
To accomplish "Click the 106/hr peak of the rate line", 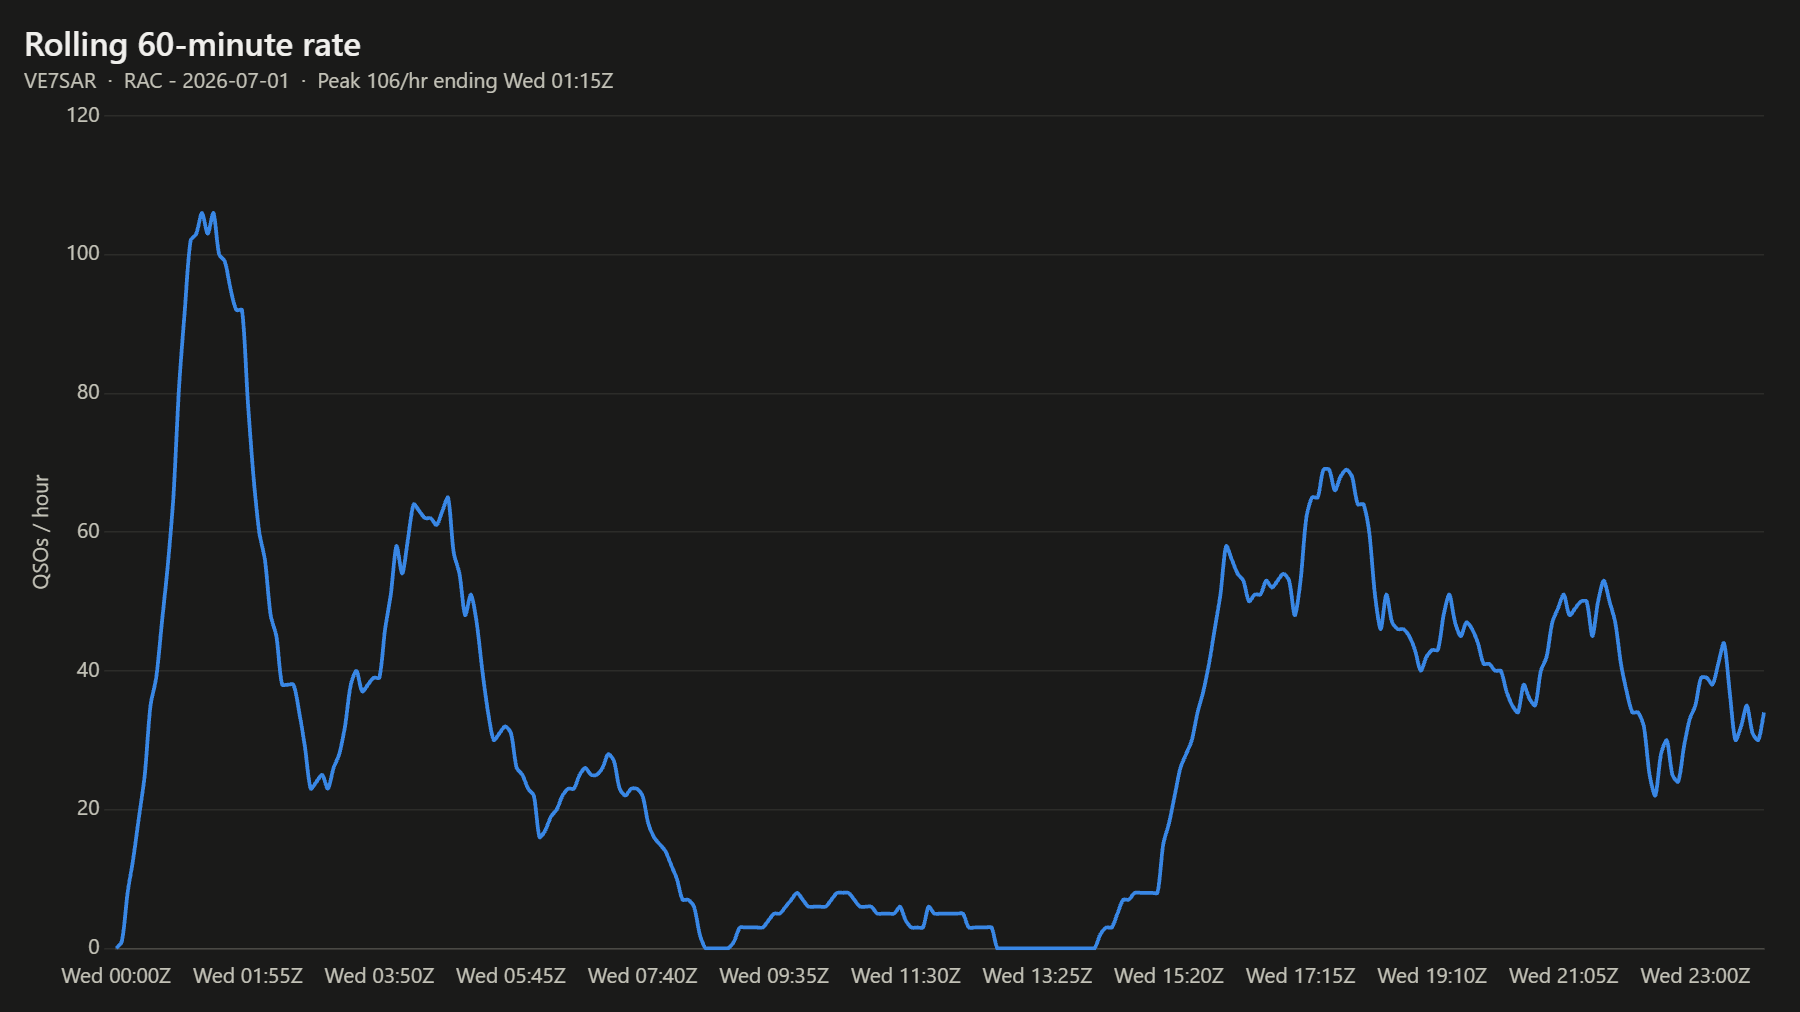I will tap(202, 213).
